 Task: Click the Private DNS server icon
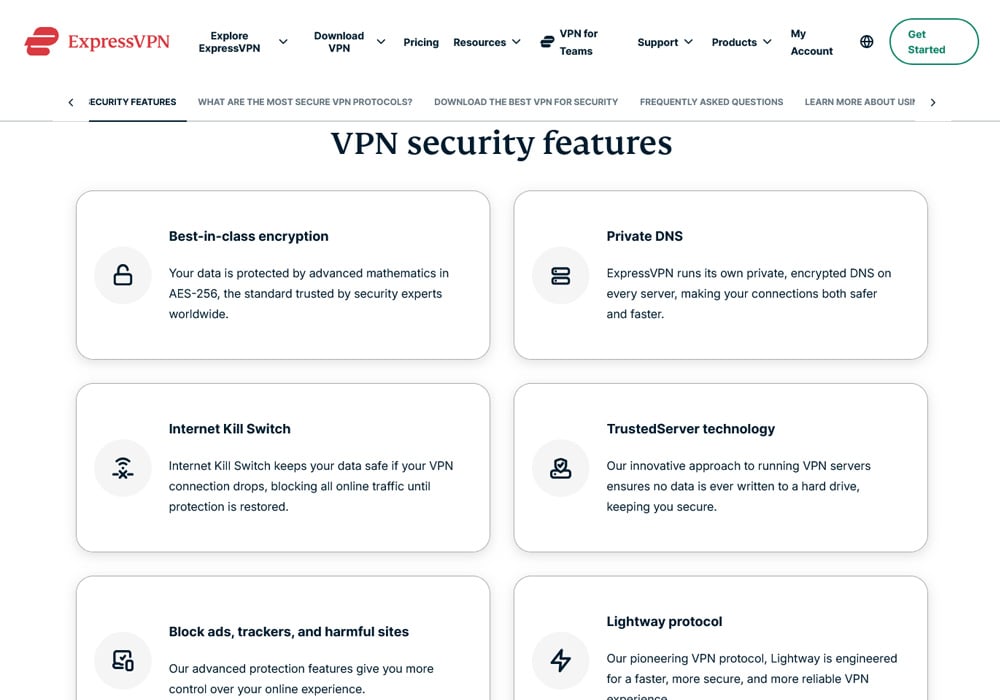coord(560,275)
